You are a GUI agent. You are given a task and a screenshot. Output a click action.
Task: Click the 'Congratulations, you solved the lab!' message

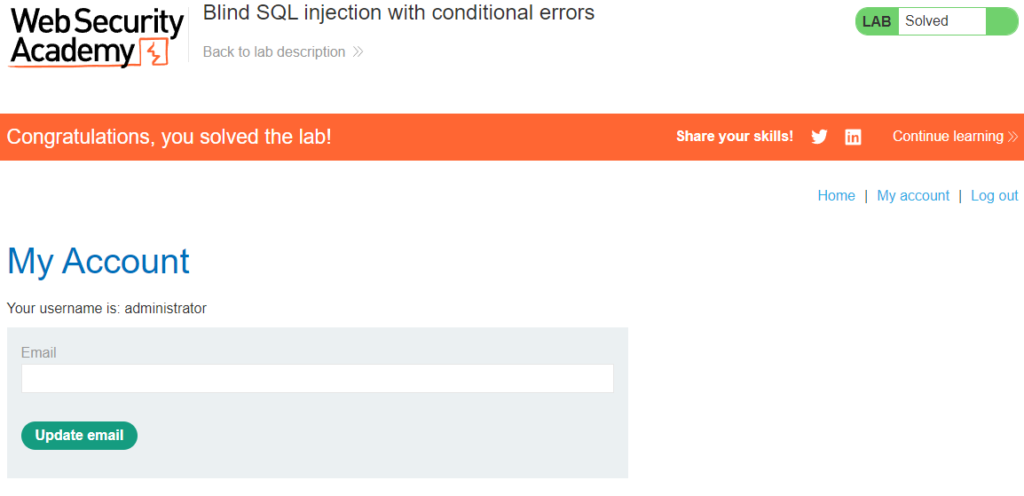click(x=169, y=137)
